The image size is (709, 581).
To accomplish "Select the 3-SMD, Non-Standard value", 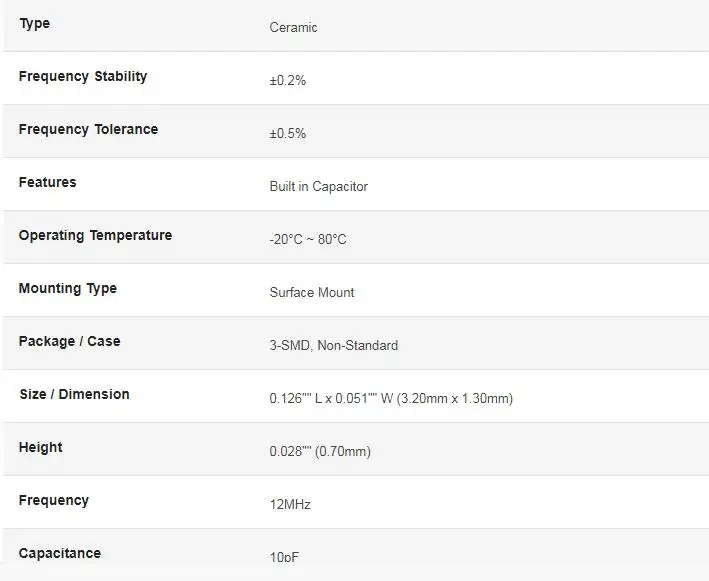I will 333,346.
